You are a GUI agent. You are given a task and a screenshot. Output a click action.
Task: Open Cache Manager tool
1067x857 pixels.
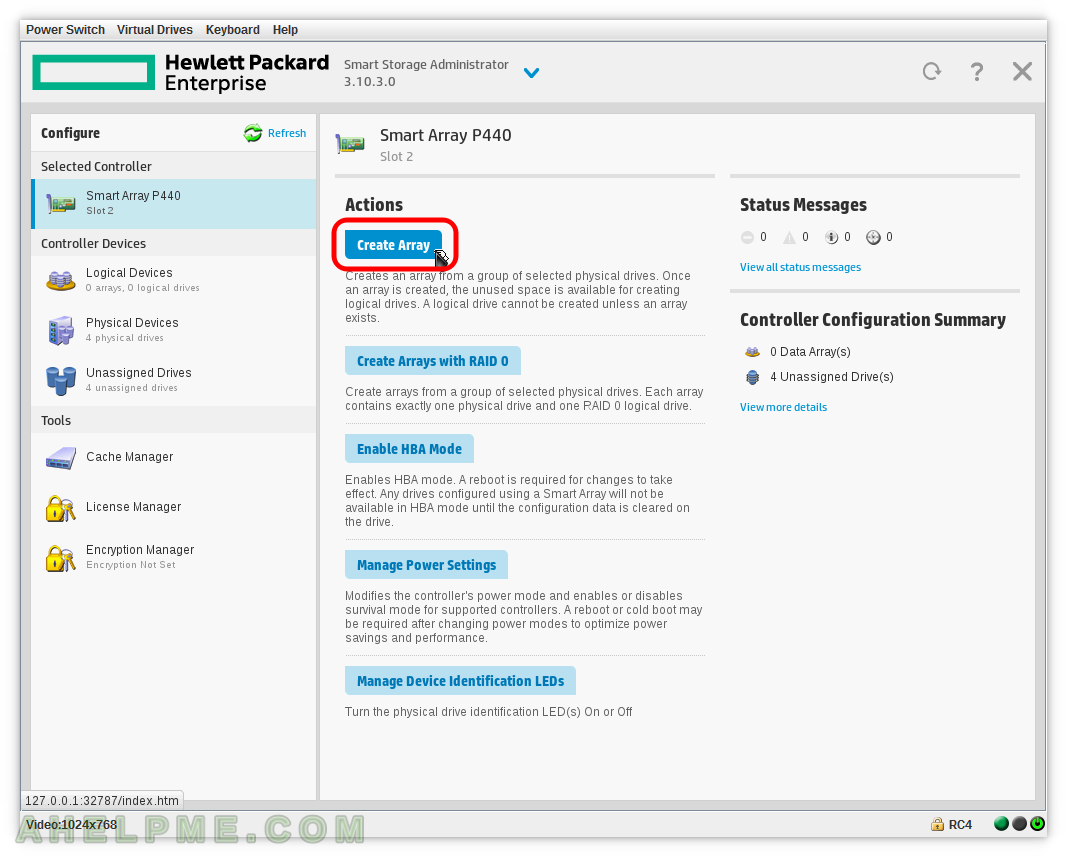pos(174,457)
